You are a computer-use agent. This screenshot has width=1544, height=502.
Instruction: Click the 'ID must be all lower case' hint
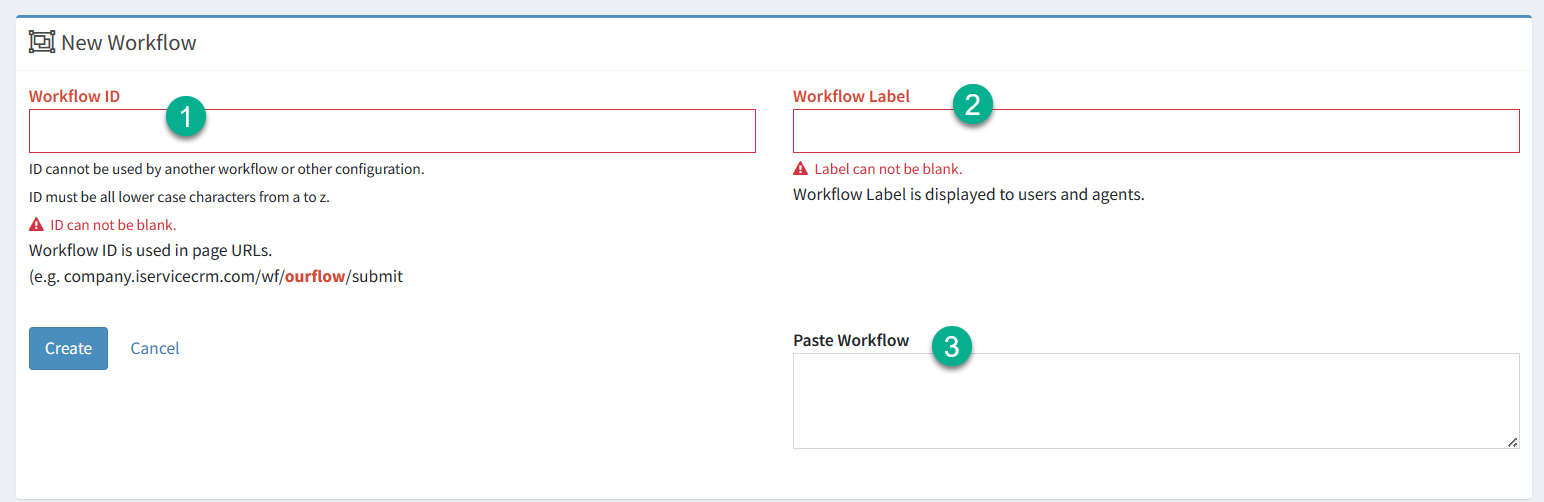pyautogui.click(x=179, y=197)
